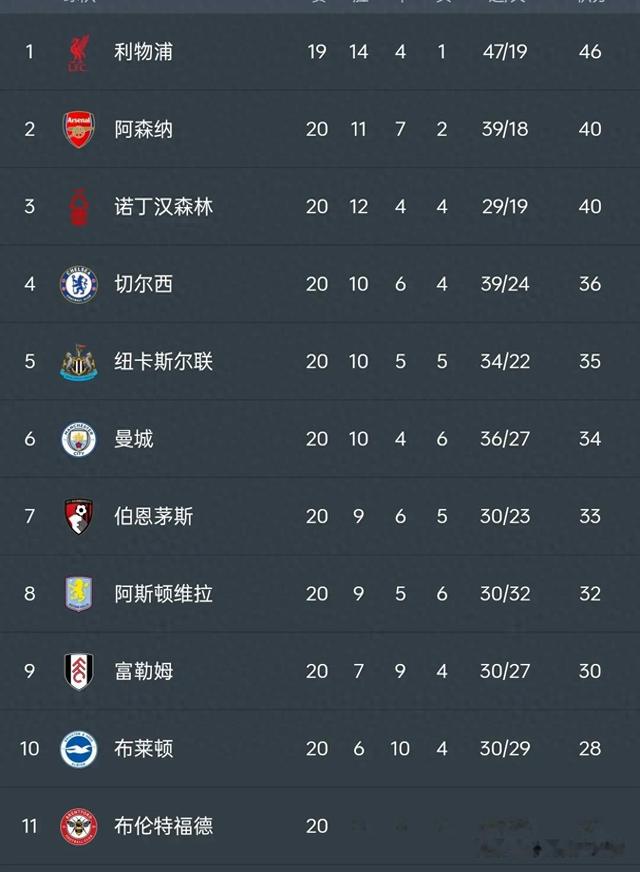The image size is (640, 872).
Task: Open team name 诺丁汉森林
Action: pos(163,206)
